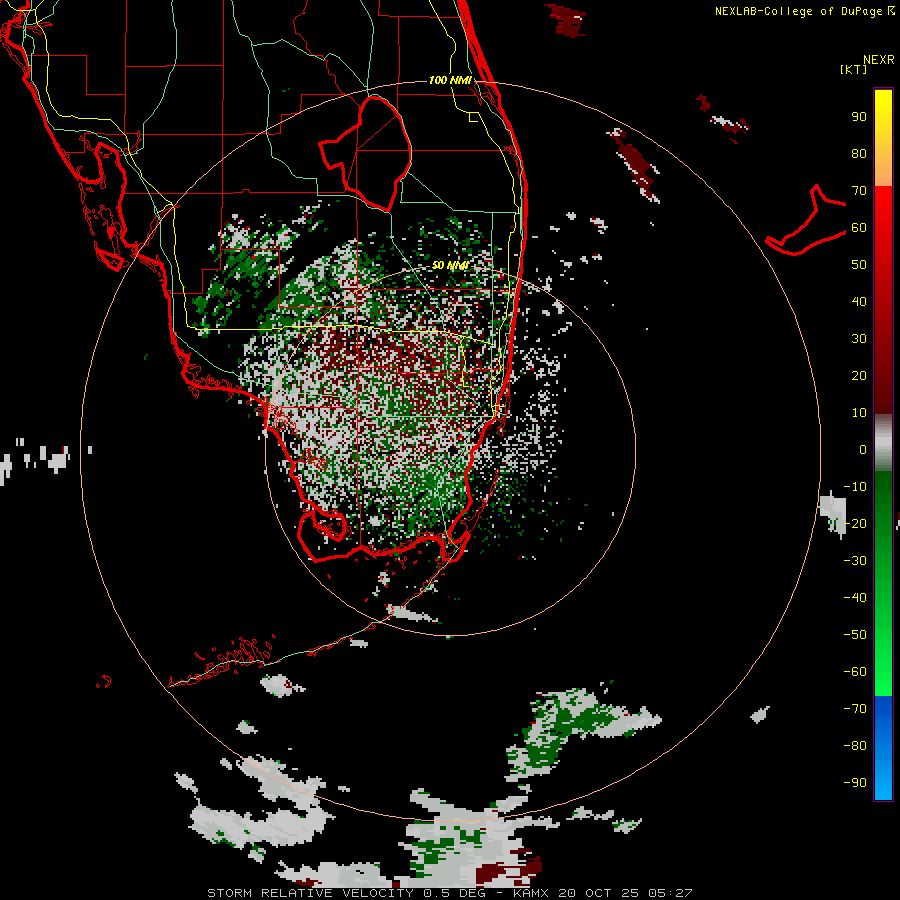Click the Lake Okeechobee outline on the map
The image size is (900, 900).
pos(366,153)
